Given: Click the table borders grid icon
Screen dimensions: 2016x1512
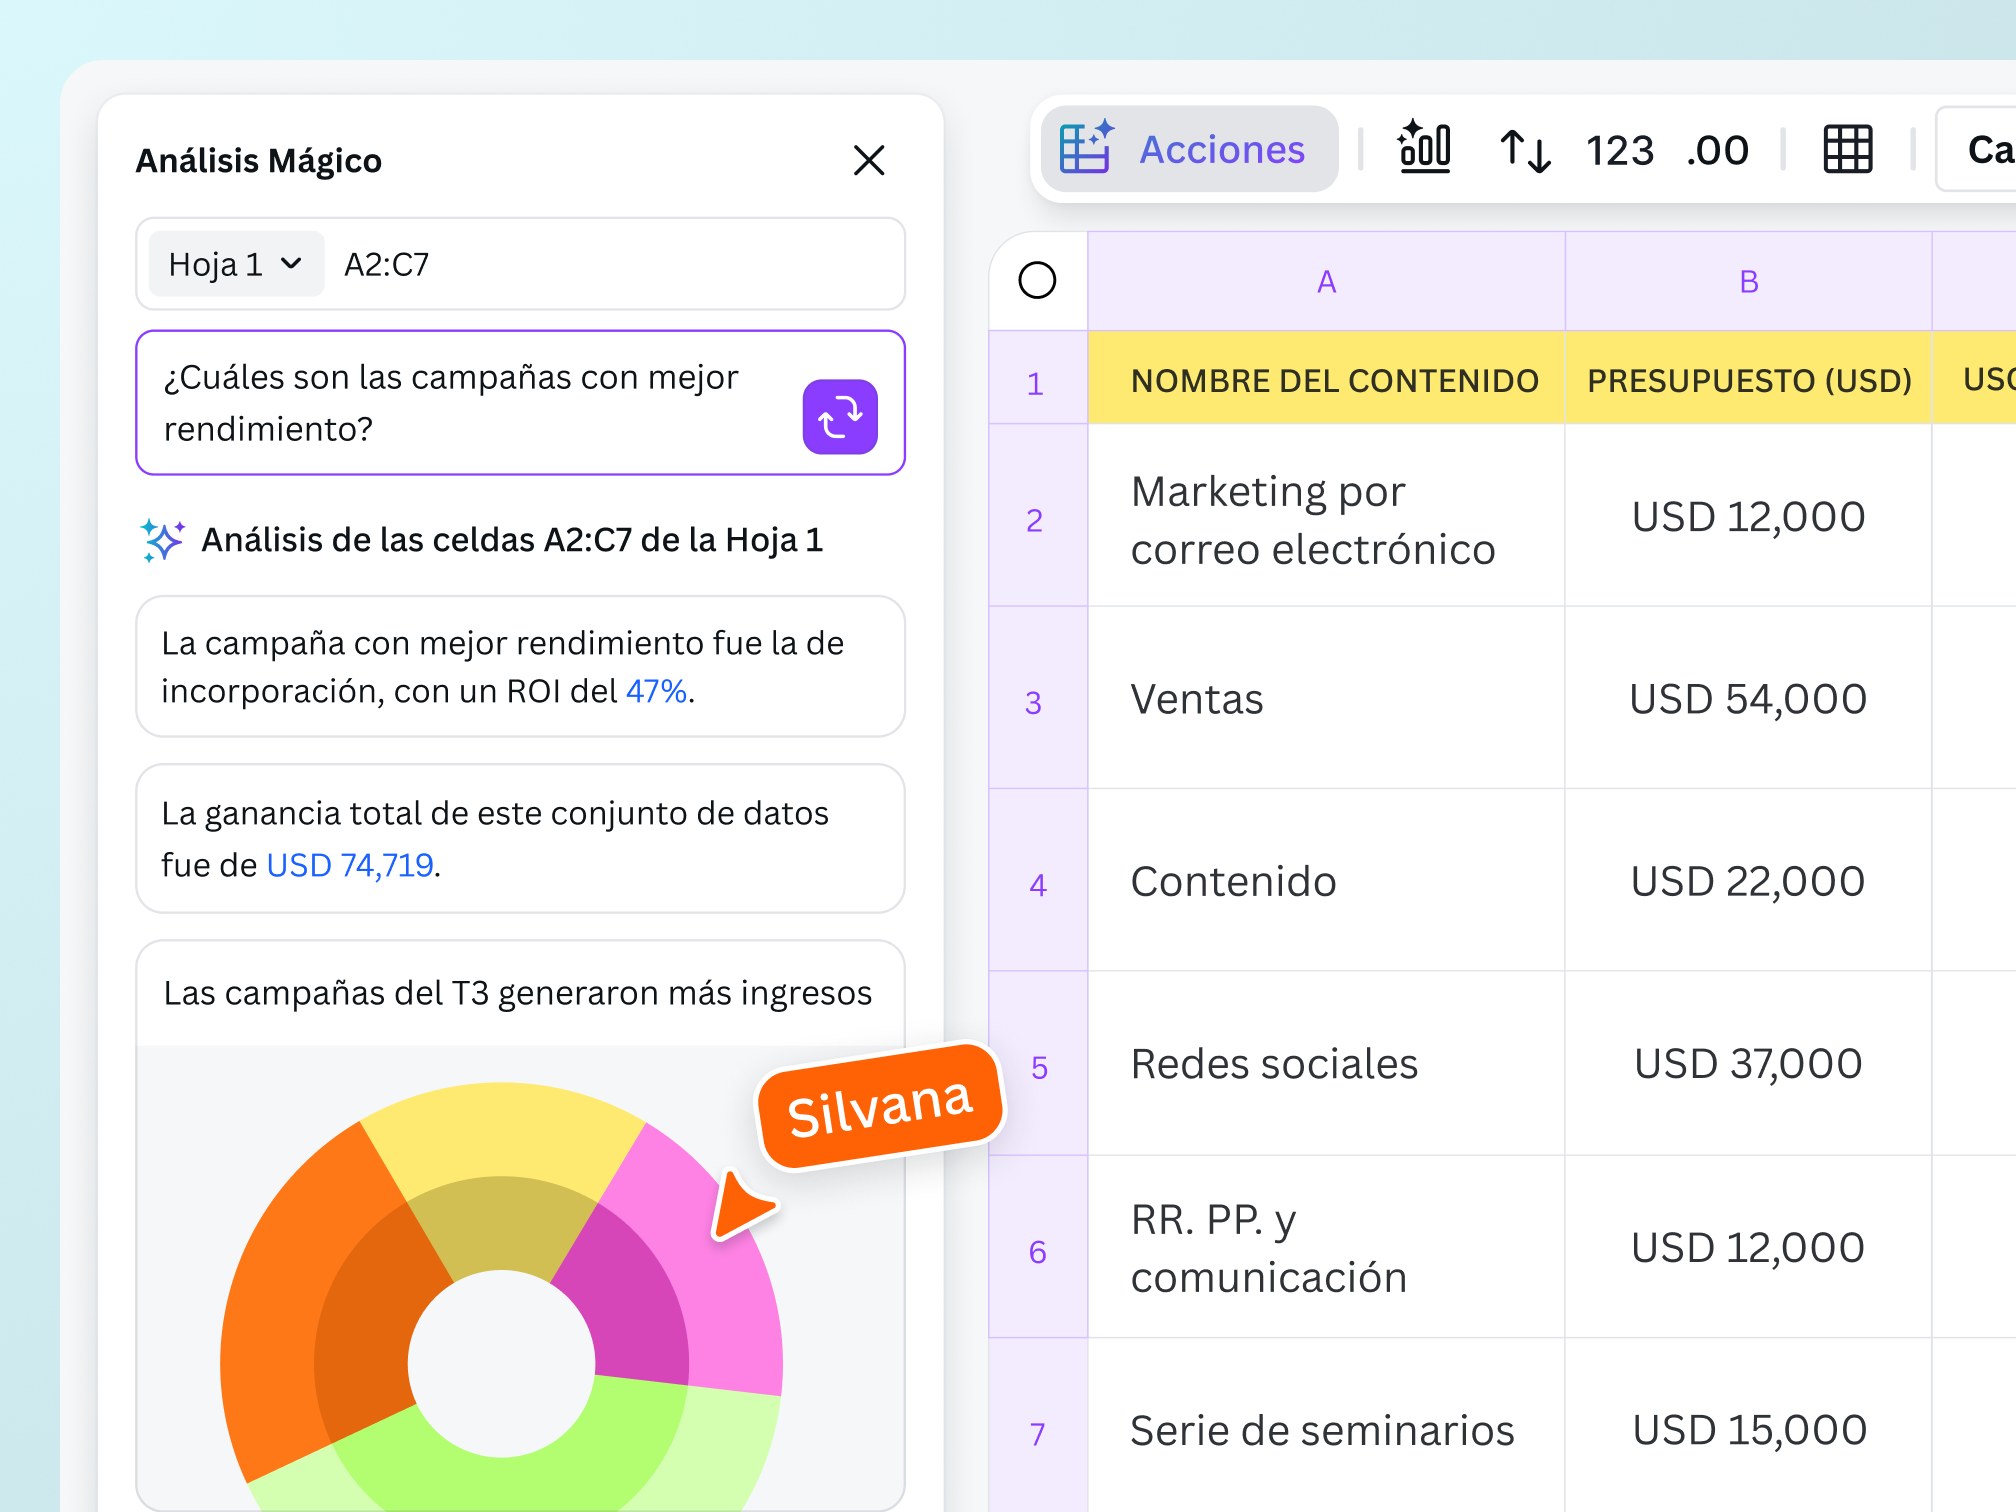Looking at the screenshot, I should (x=1847, y=150).
